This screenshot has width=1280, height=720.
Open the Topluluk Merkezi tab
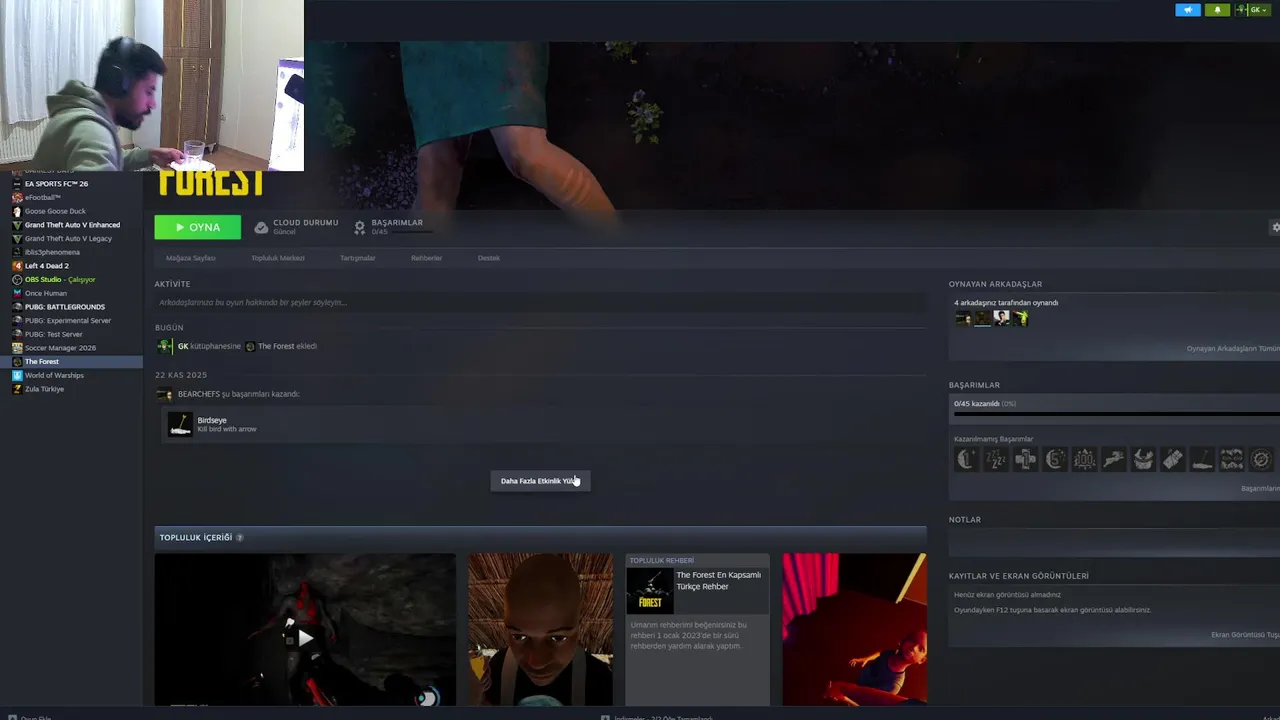point(278,258)
